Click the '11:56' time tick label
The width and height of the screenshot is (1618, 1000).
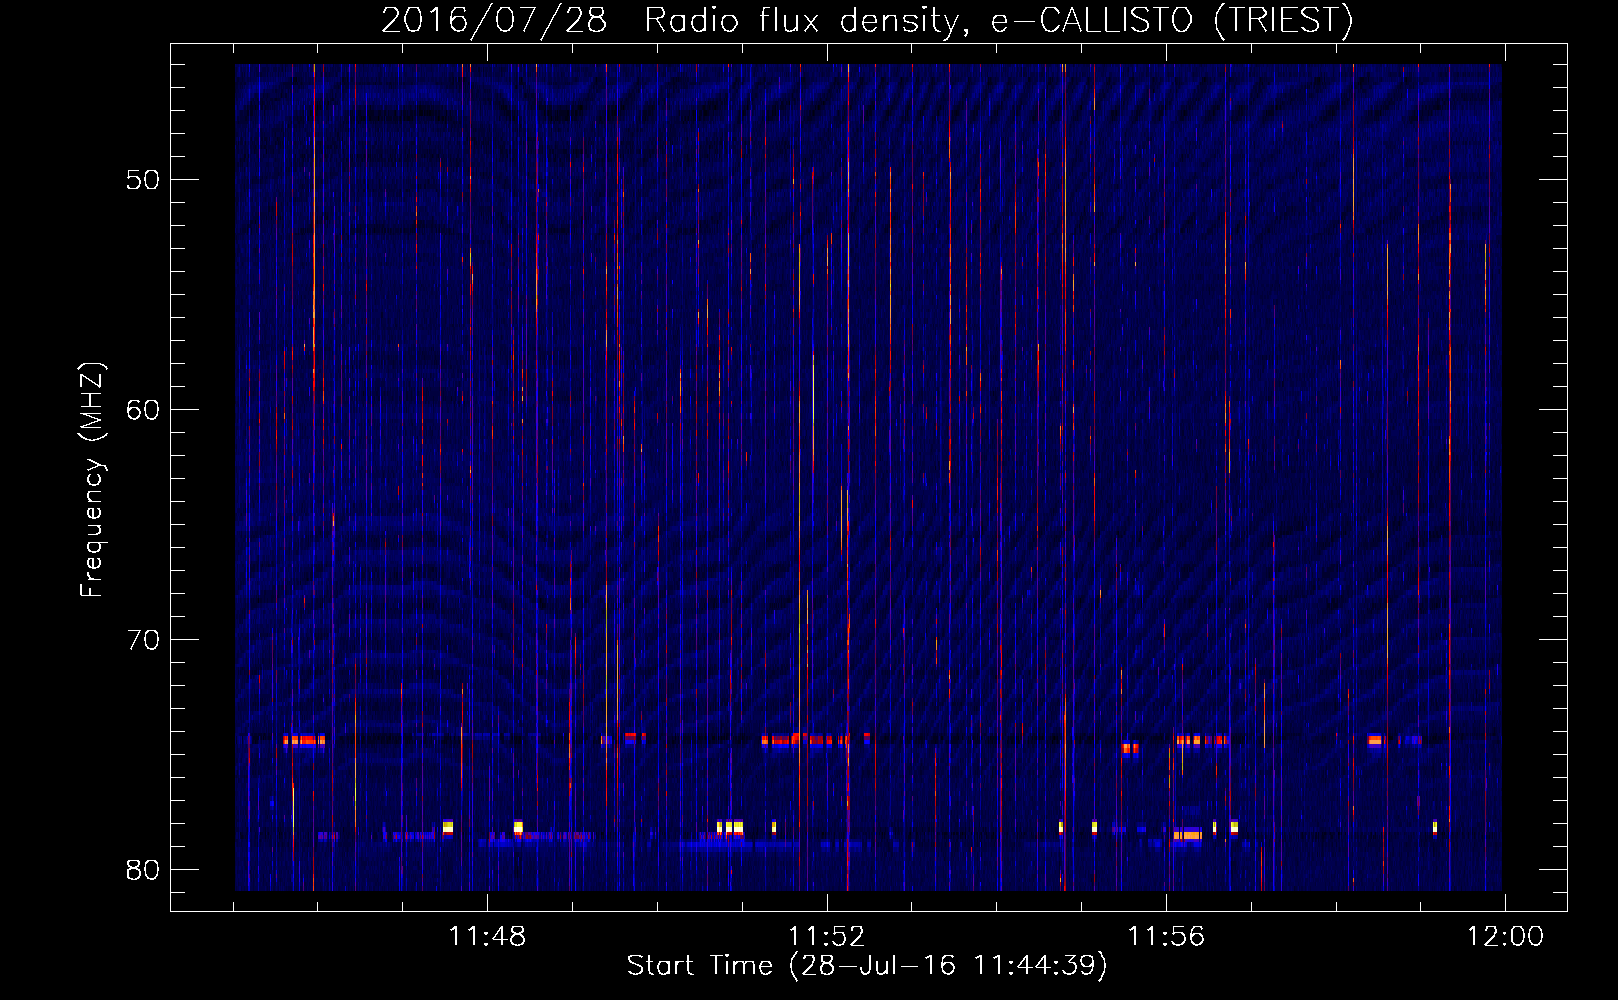(1166, 937)
